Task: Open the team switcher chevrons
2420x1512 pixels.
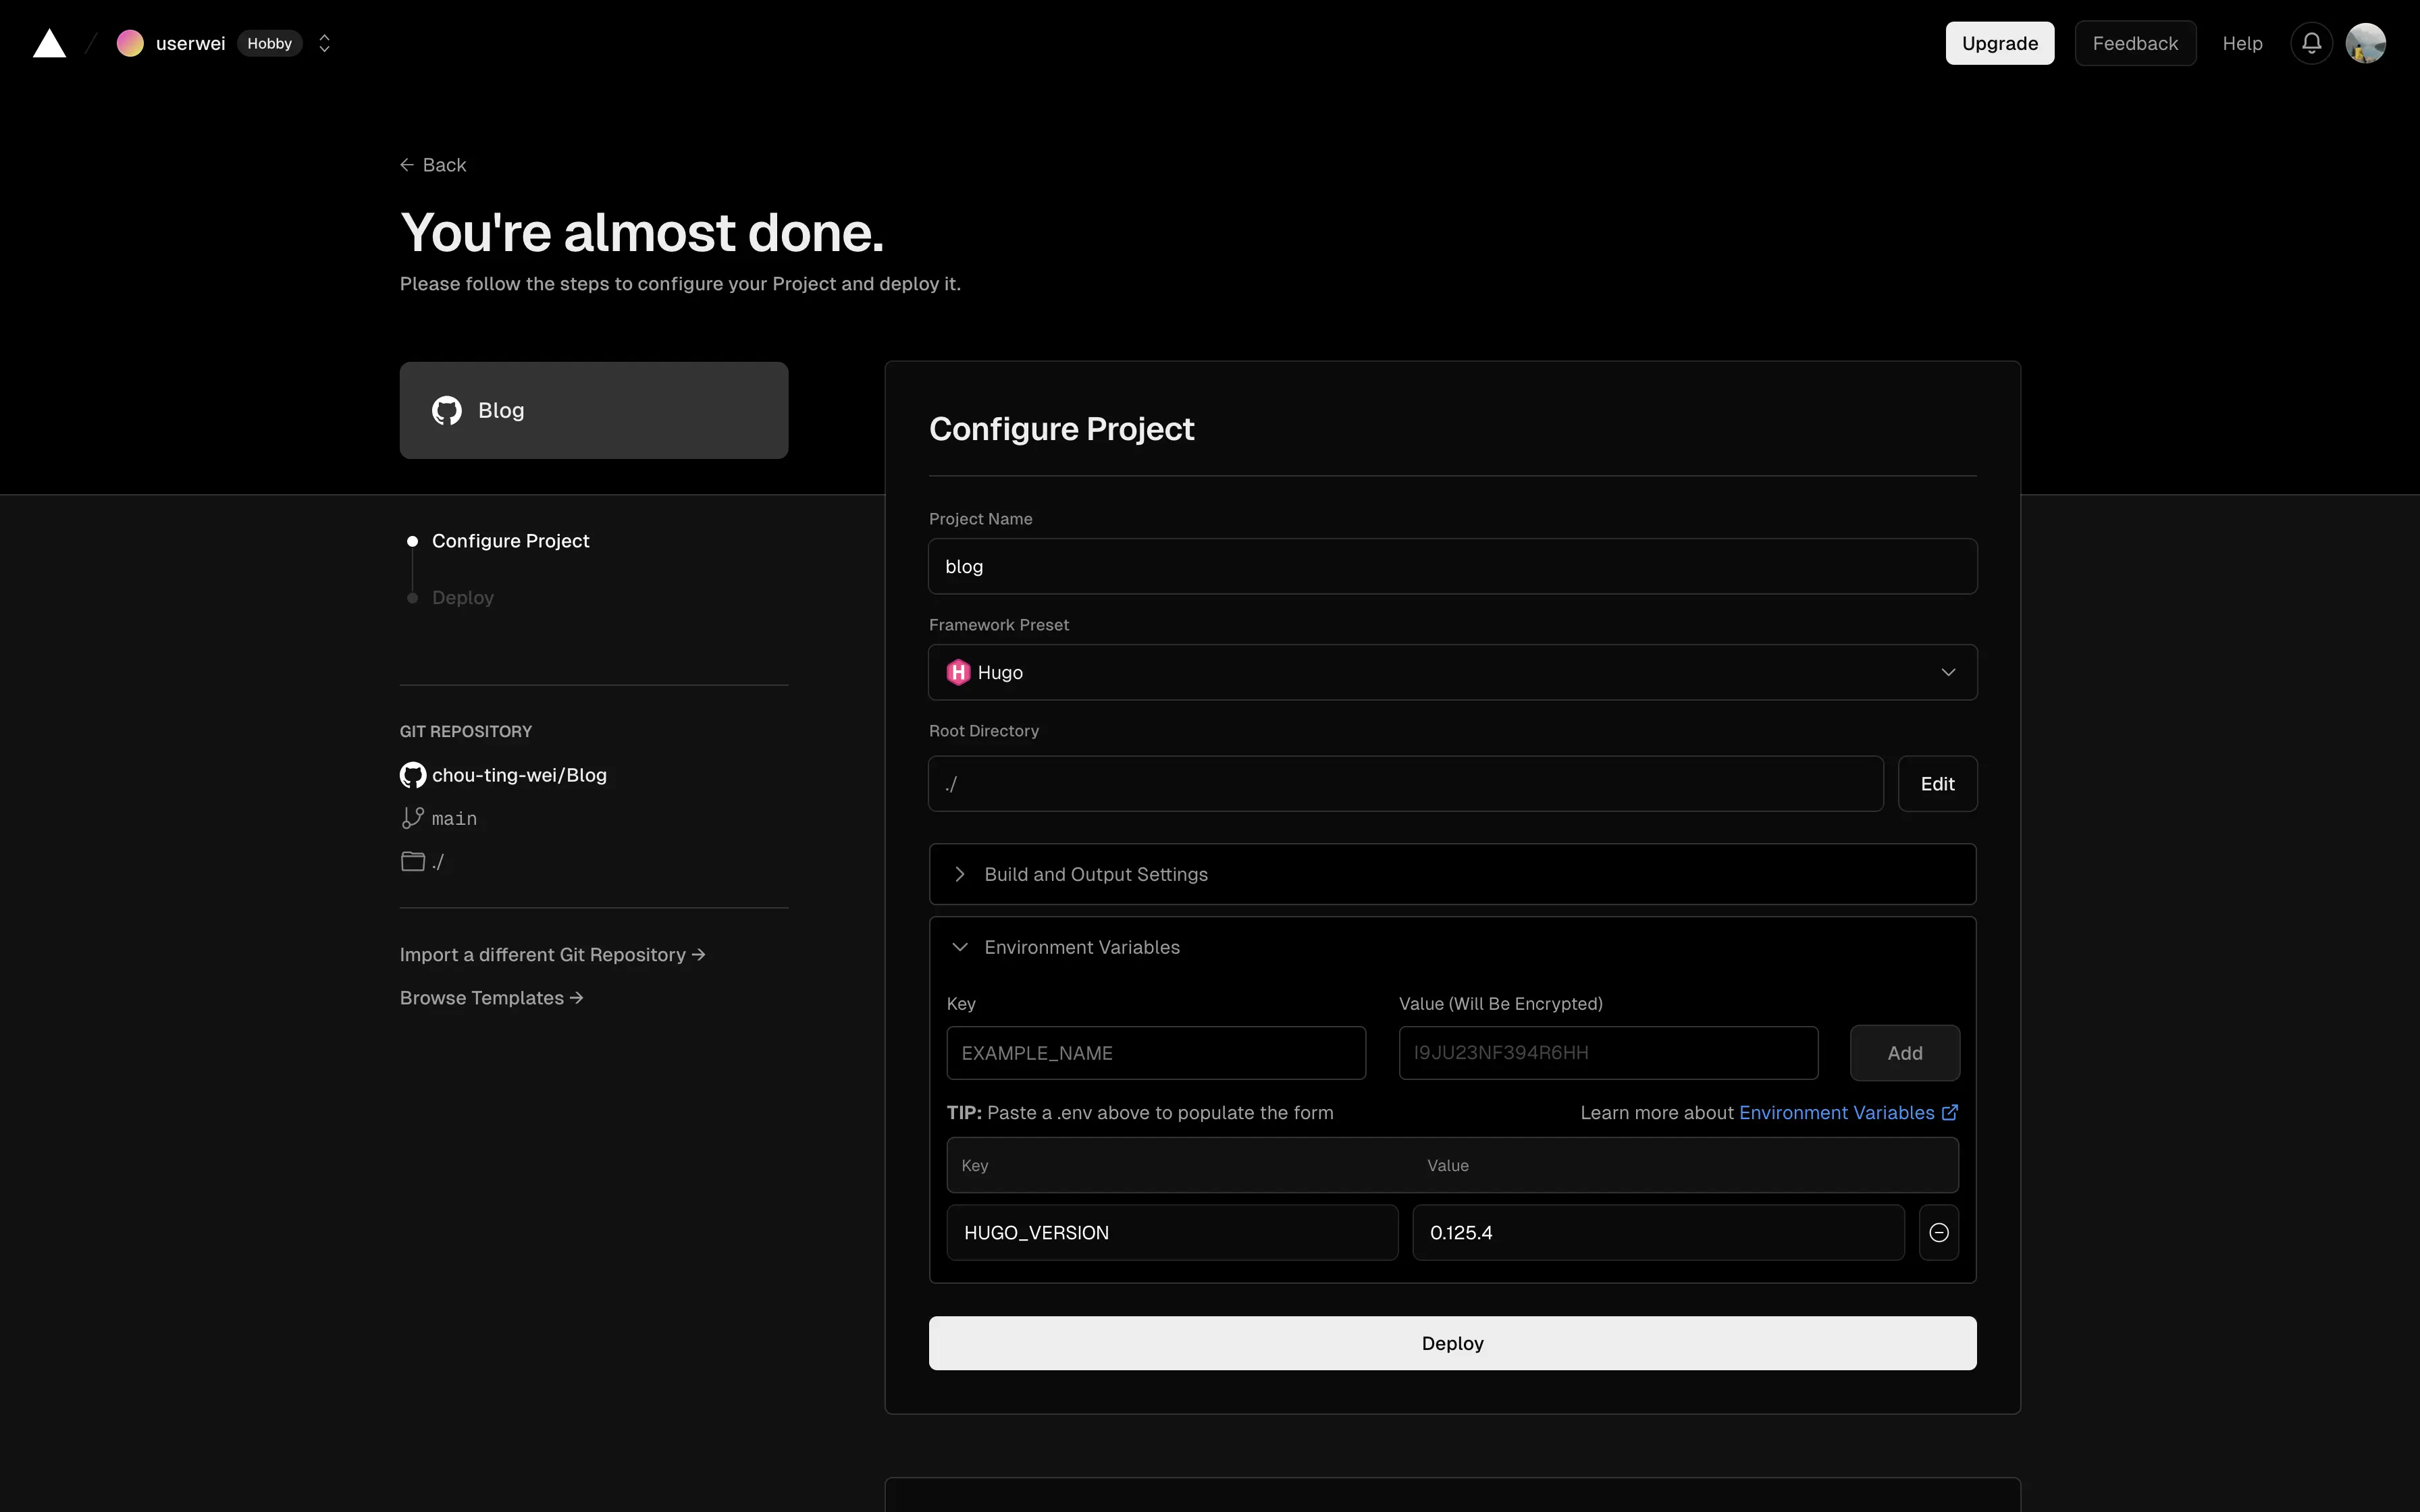Action: 324,43
